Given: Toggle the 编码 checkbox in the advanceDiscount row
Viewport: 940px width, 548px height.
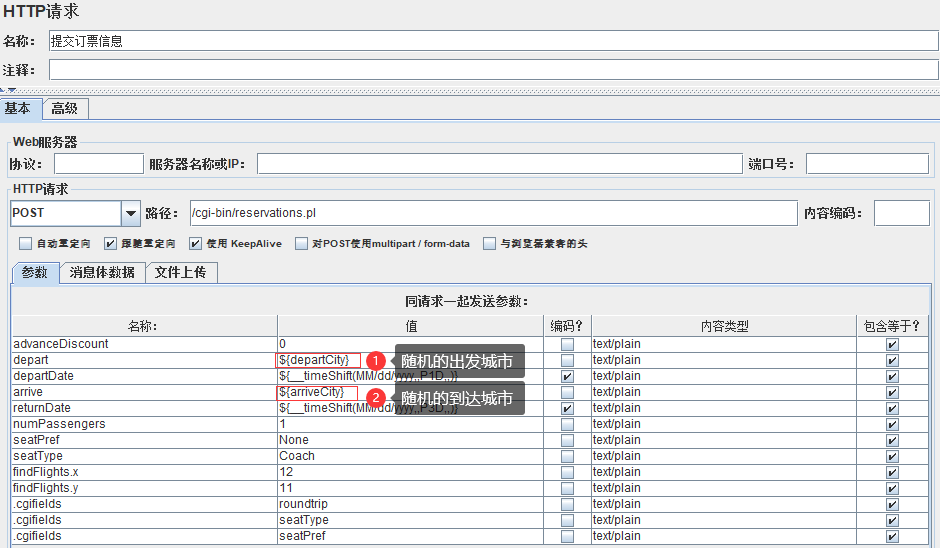Looking at the screenshot, I should (x=567, y=344).
